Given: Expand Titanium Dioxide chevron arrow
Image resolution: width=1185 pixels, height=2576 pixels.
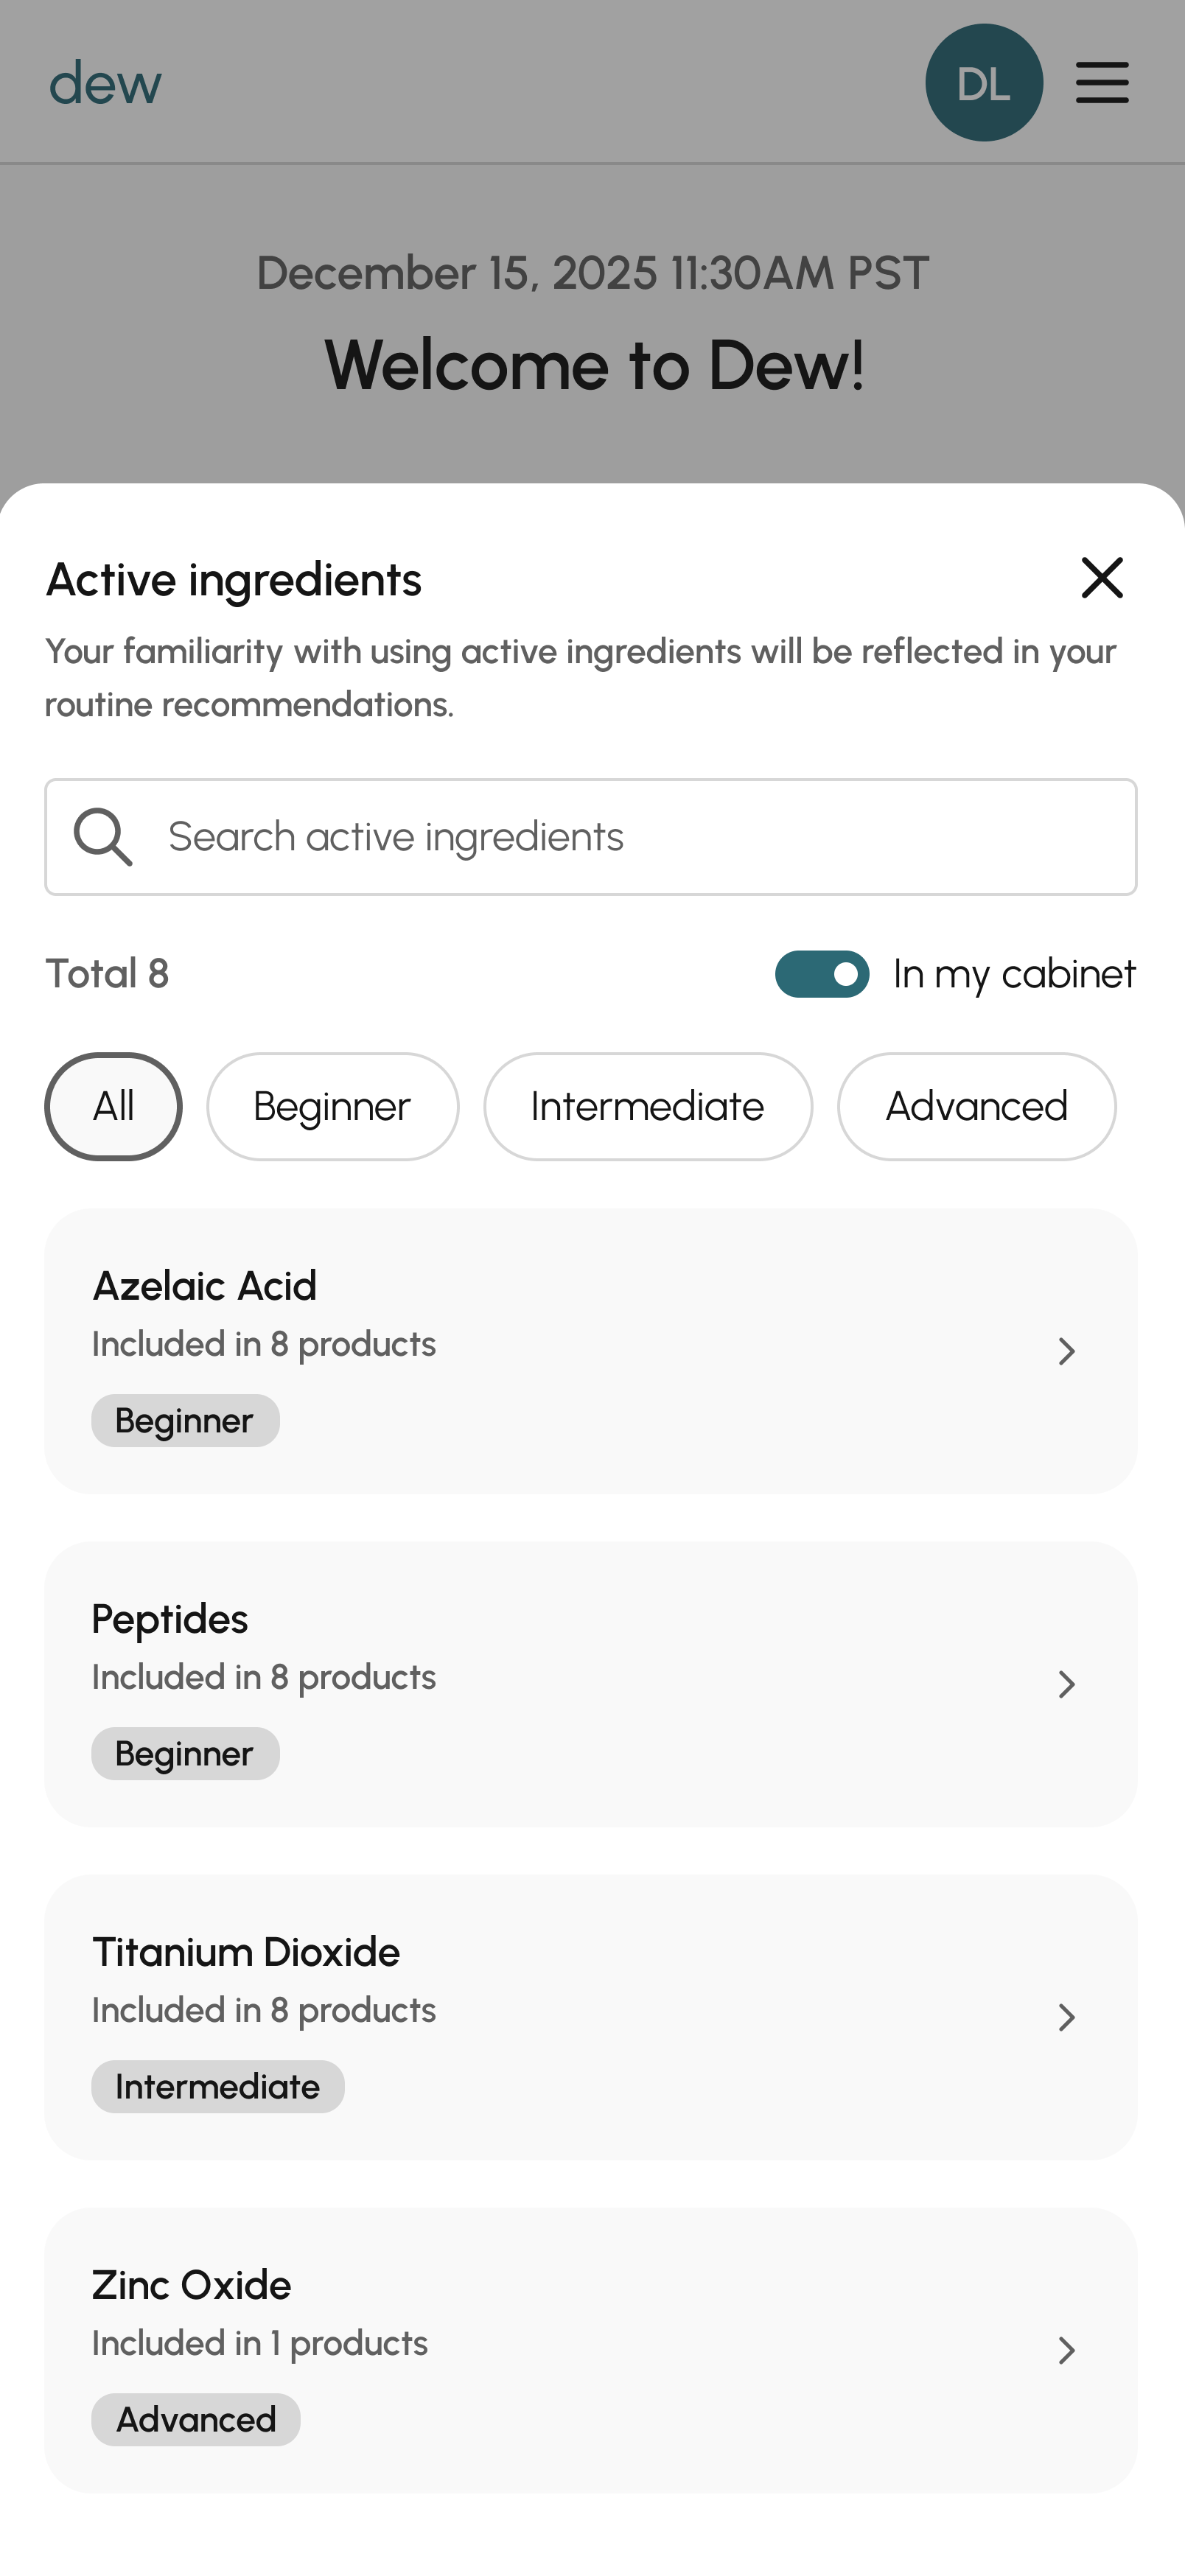Looking at the screenshot, I should [1066, 2017].
